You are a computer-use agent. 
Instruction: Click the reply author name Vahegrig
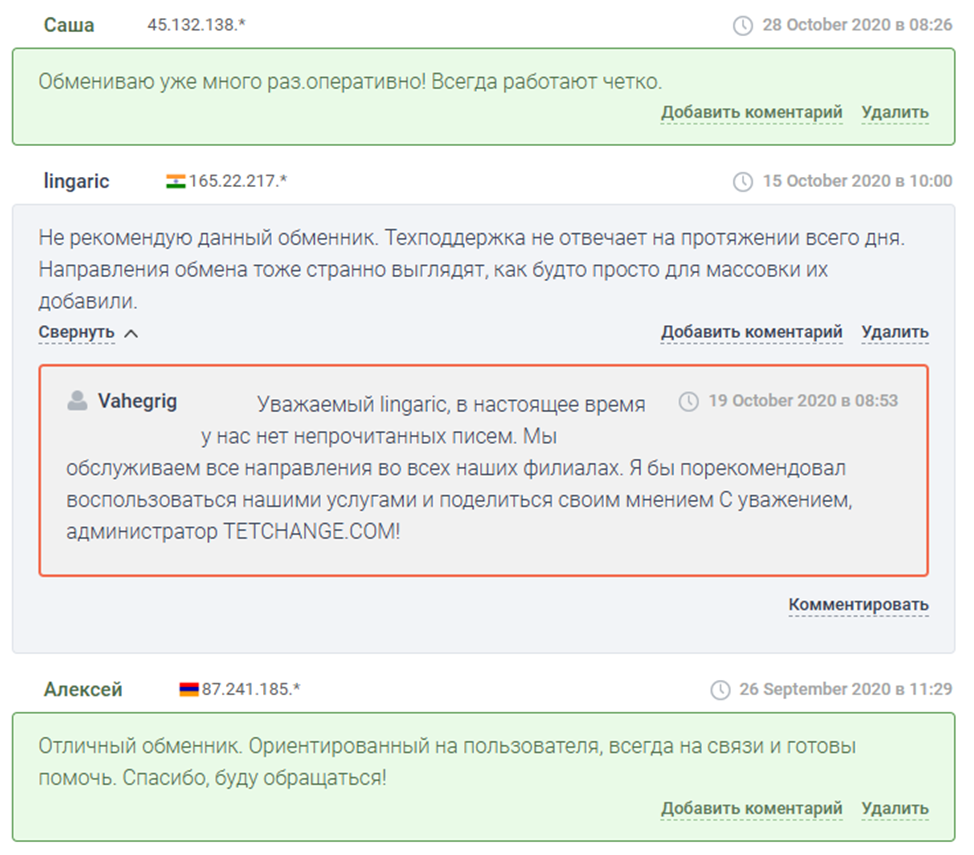137,401
